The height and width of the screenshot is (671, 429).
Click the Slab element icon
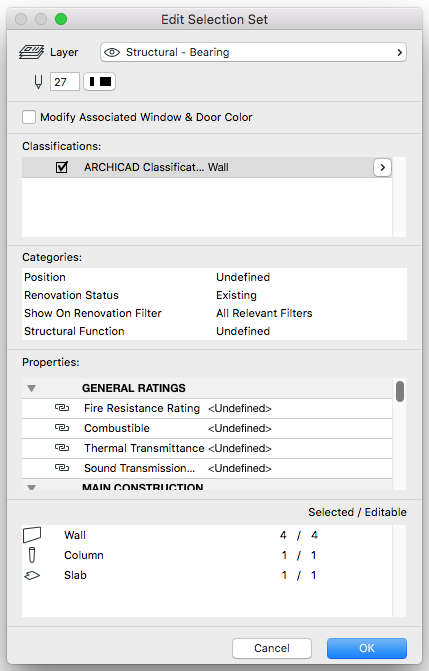pyautogui.click(x=32, y=576)
